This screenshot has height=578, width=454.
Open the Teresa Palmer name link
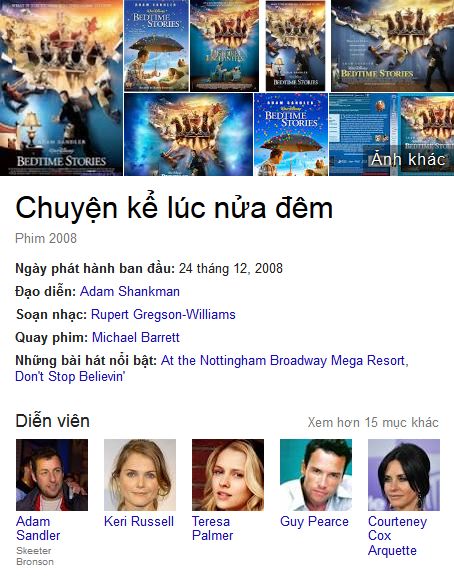pos(213,528)
